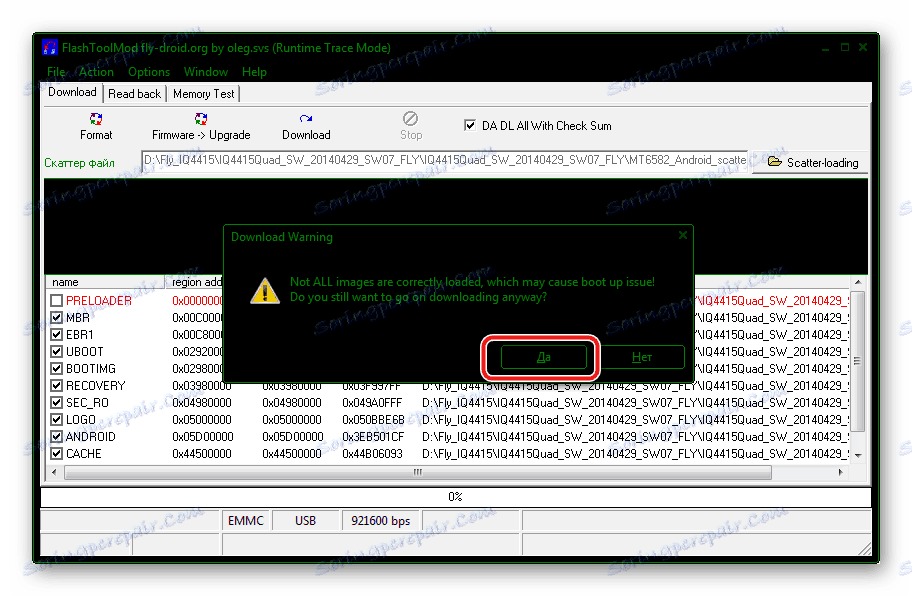Decline the warning with the Нет button
912x596 pixels.
(642, 357)
